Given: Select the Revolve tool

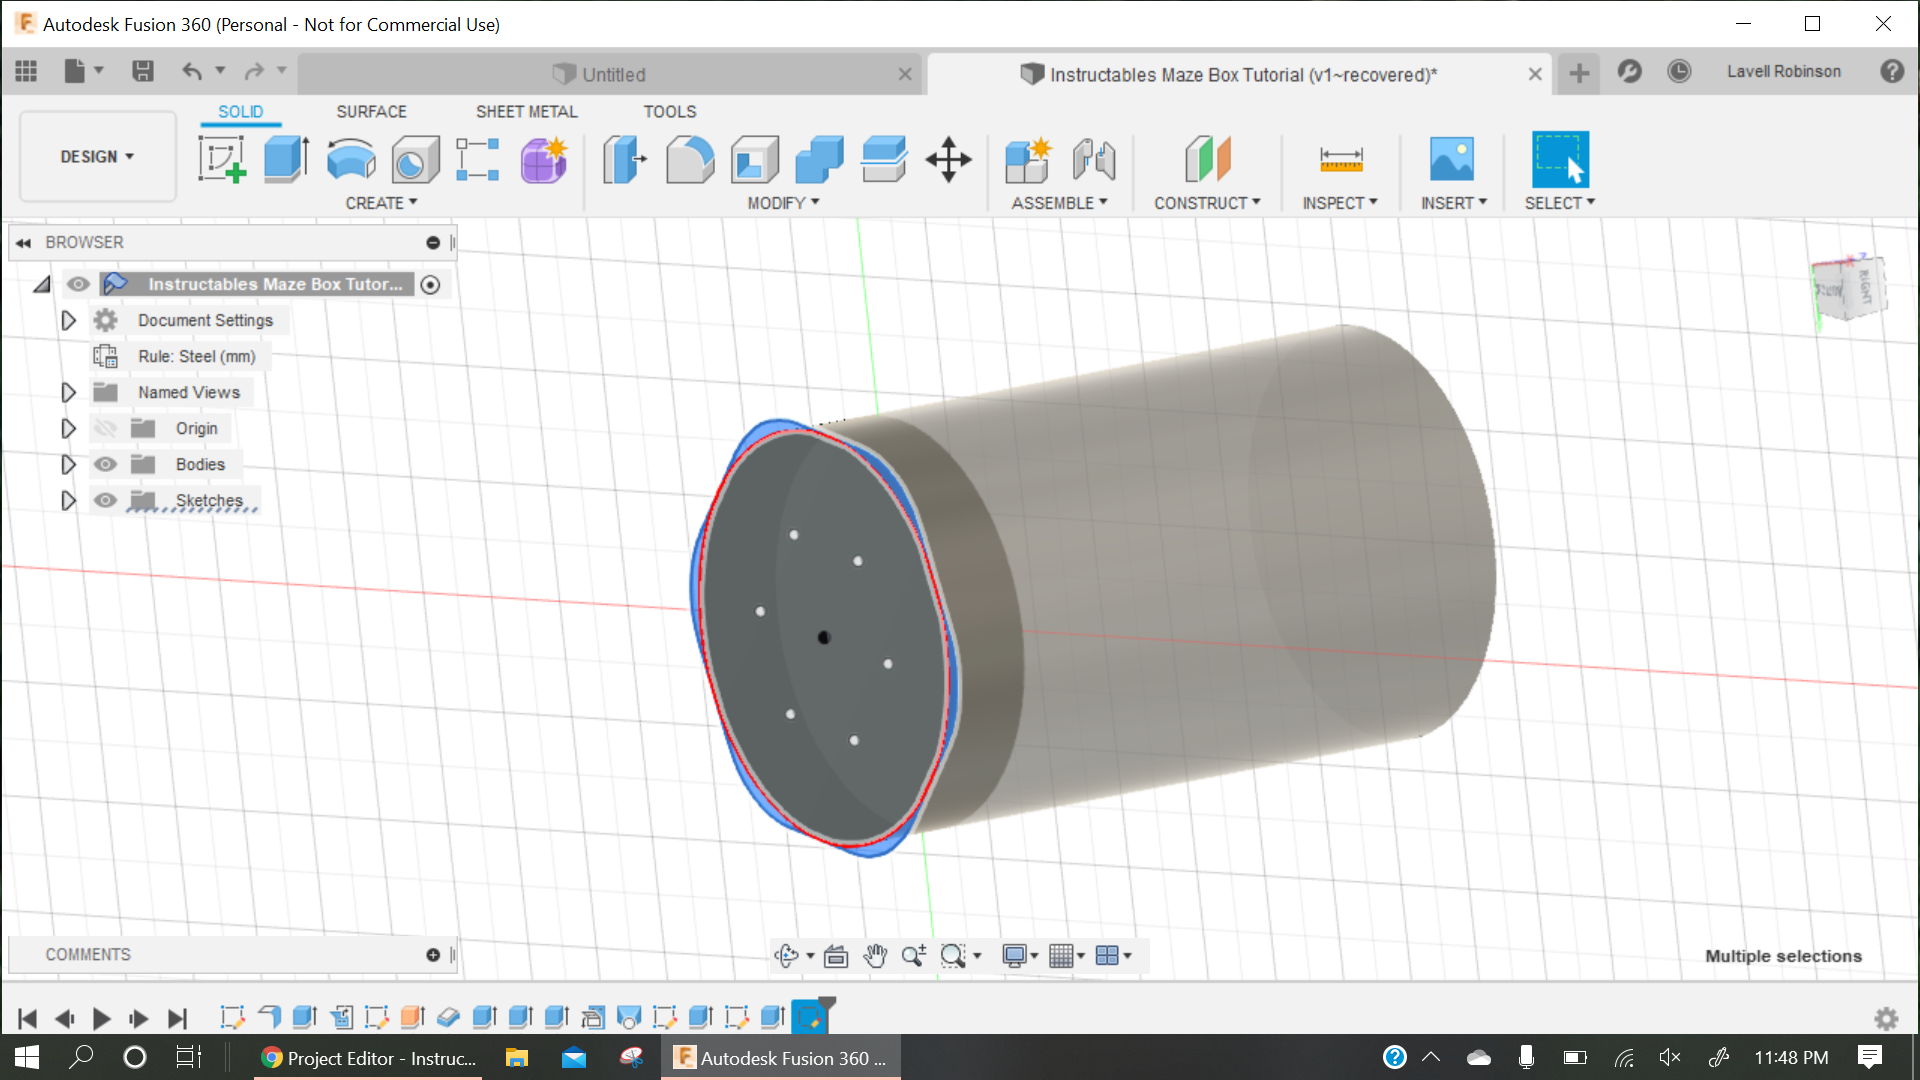Looking at the screenshot, I should tap(351, 159).
